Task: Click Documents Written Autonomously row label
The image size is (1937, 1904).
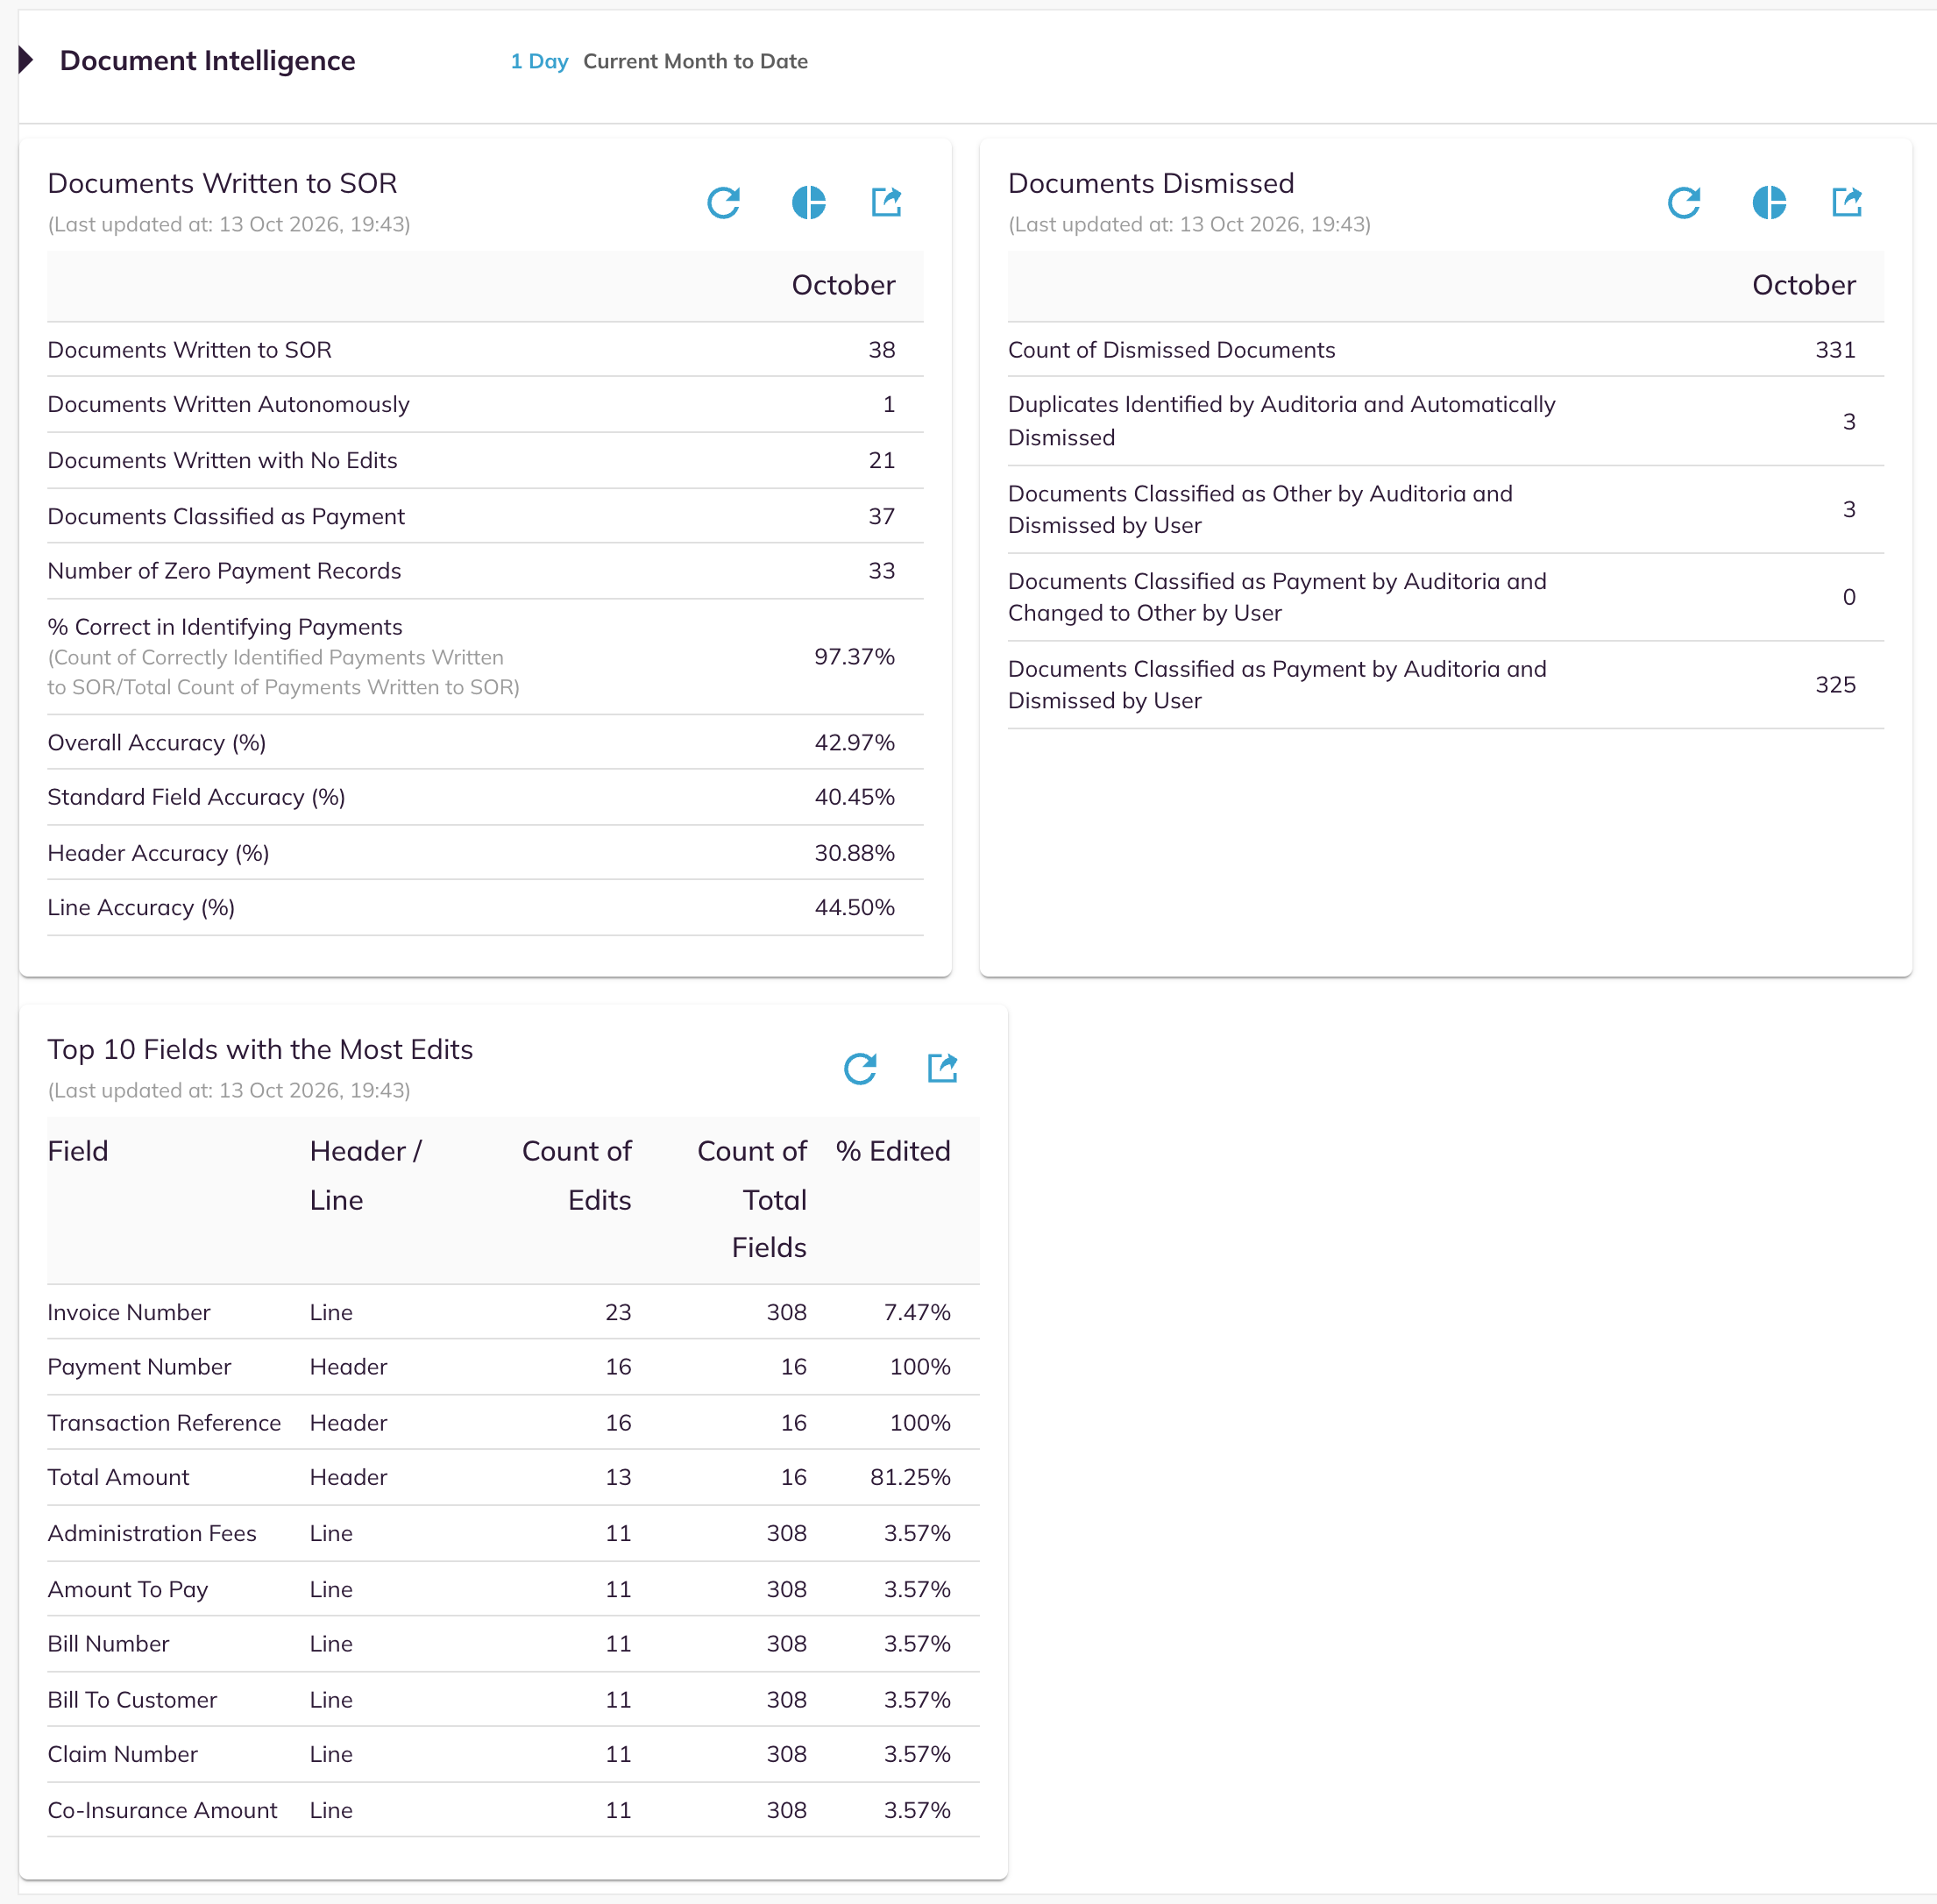Action: pos(228,404)
